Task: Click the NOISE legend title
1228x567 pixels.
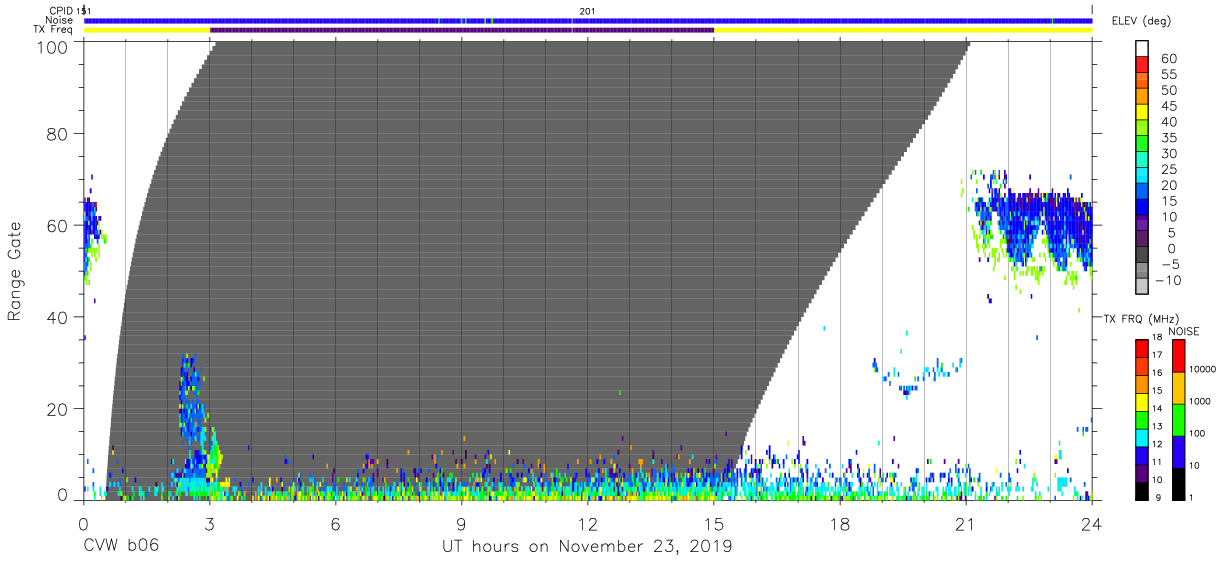Action: (x=1183, y=331)
